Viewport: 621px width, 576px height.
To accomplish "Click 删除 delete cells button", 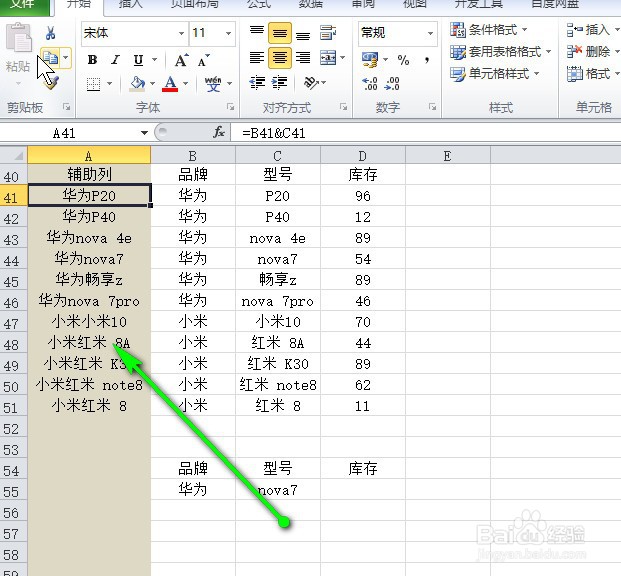I will (x=592, y=51).
